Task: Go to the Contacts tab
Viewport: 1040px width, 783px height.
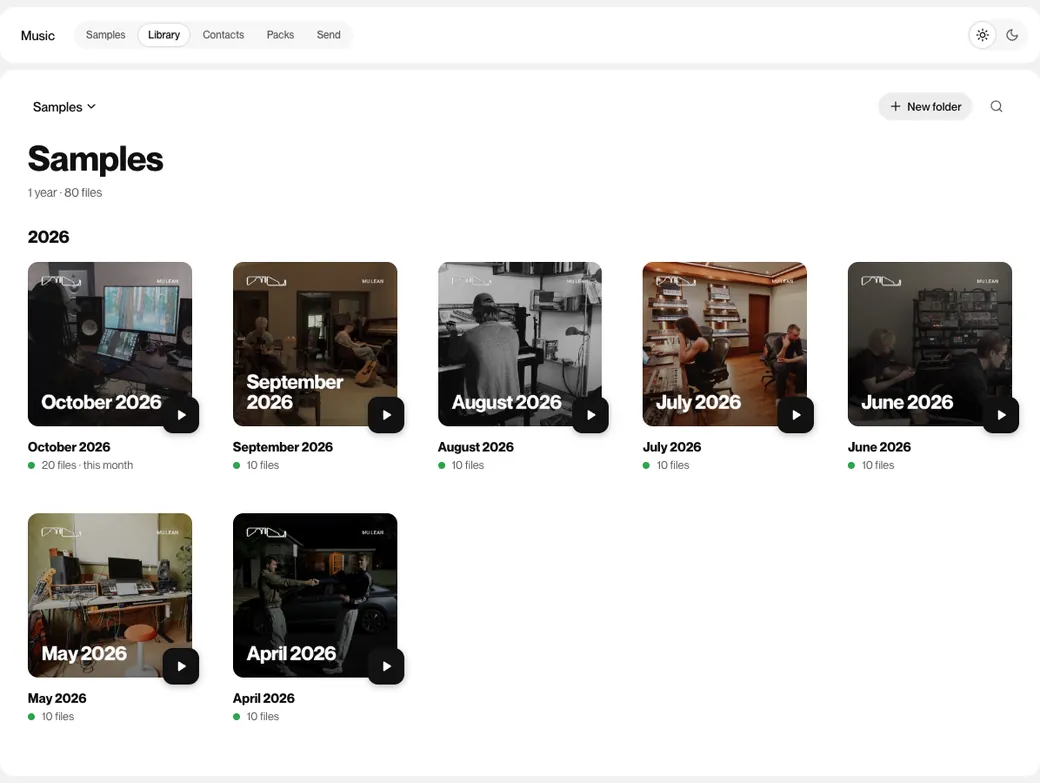Action: [x=223, y=35]
